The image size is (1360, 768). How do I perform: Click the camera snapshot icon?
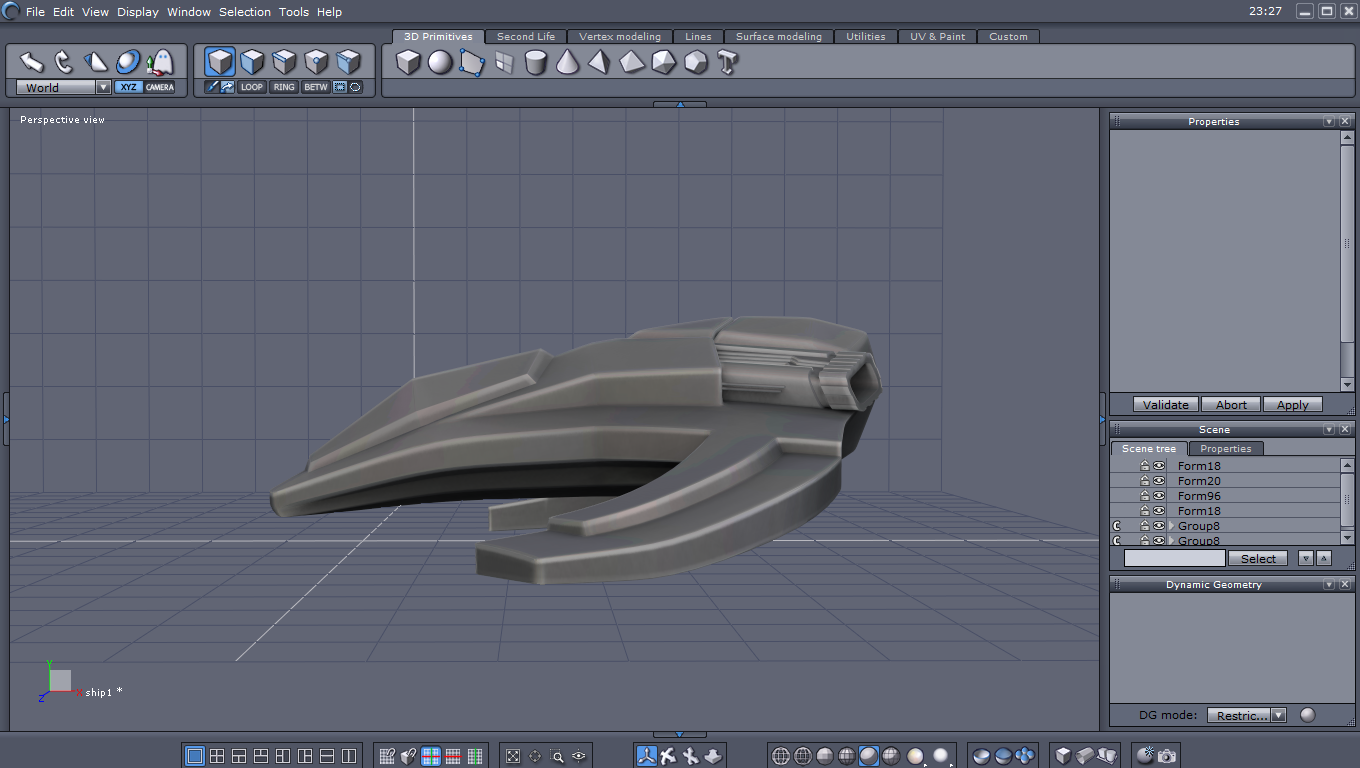1167,756
